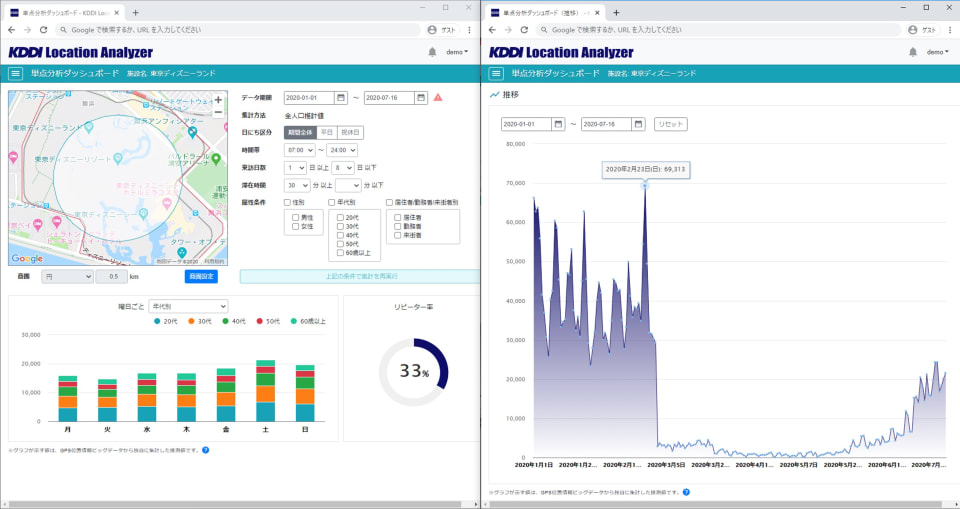Open start date calendar in trend window
This screenshot has height=509, width=960.
(558, 124)
